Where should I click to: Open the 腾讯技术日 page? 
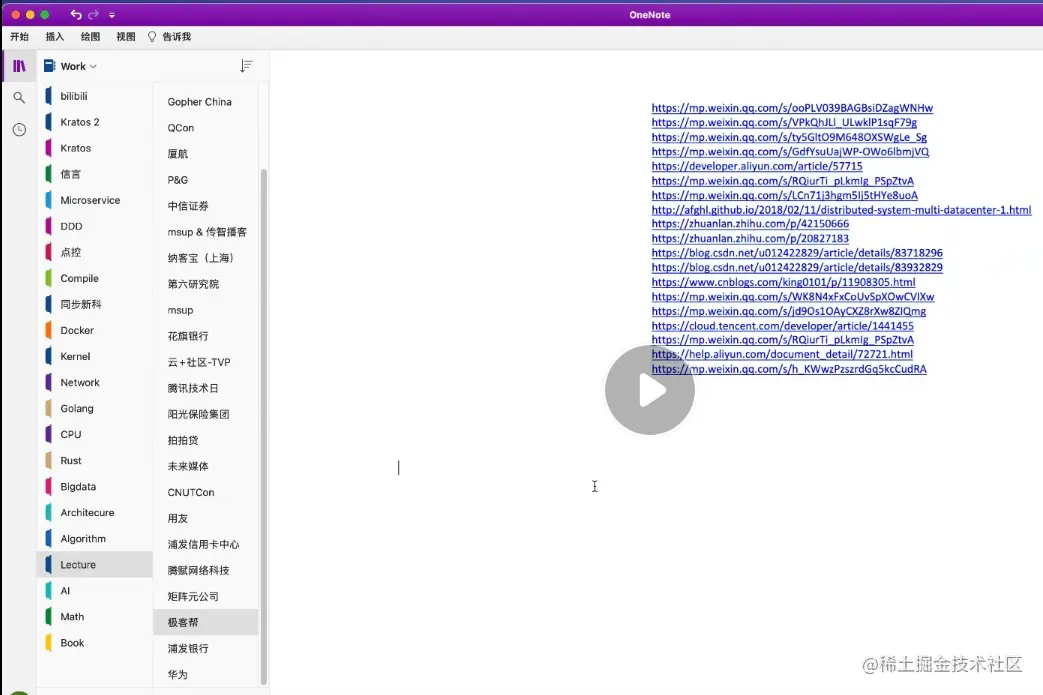[x=206, y=388]
